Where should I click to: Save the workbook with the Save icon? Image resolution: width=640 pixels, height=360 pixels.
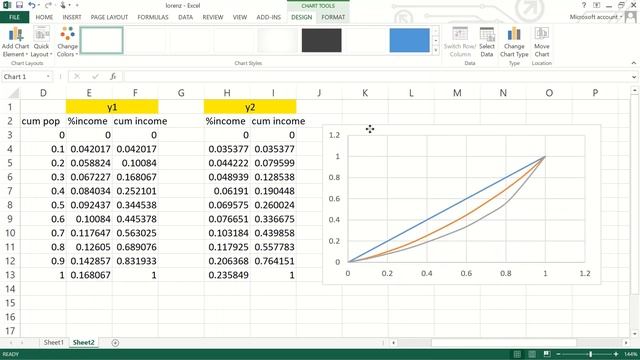click(19, 5)
